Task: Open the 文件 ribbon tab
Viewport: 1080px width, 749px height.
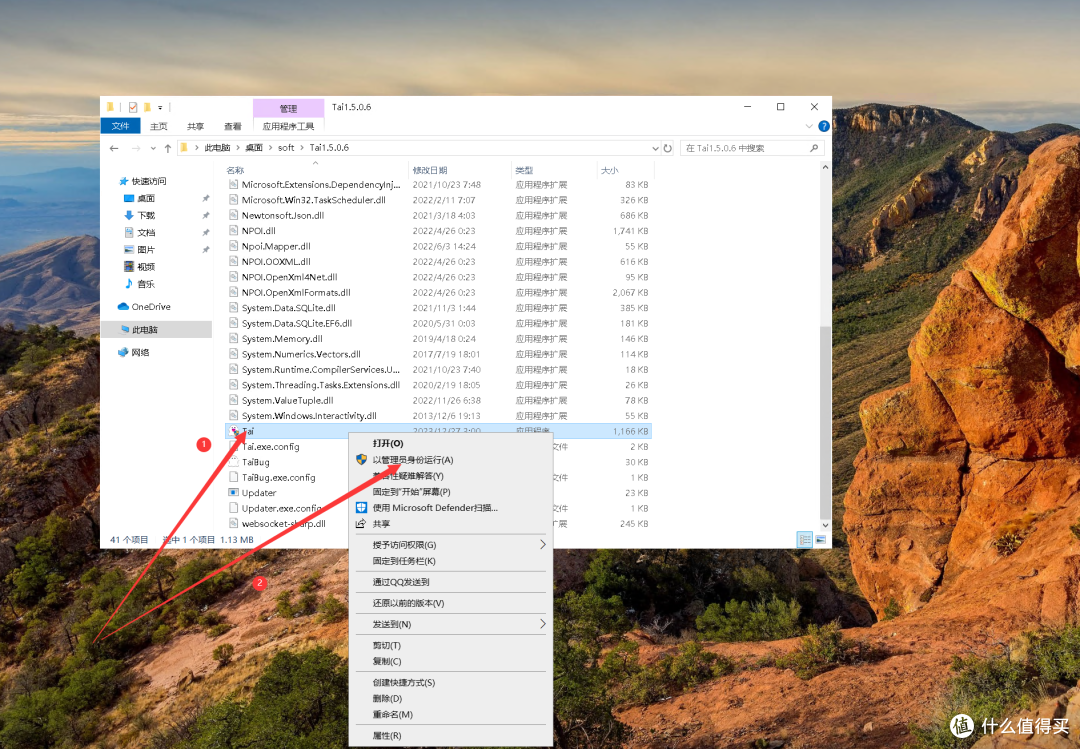Action: [x=121, y=126]
